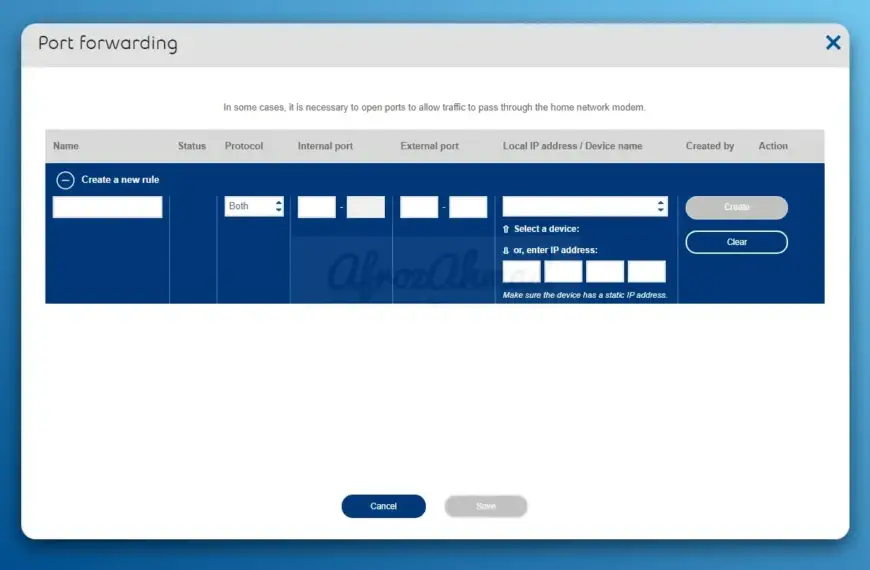Focus the External port end field
Screen dimensions: 870x570
(468, 206)
